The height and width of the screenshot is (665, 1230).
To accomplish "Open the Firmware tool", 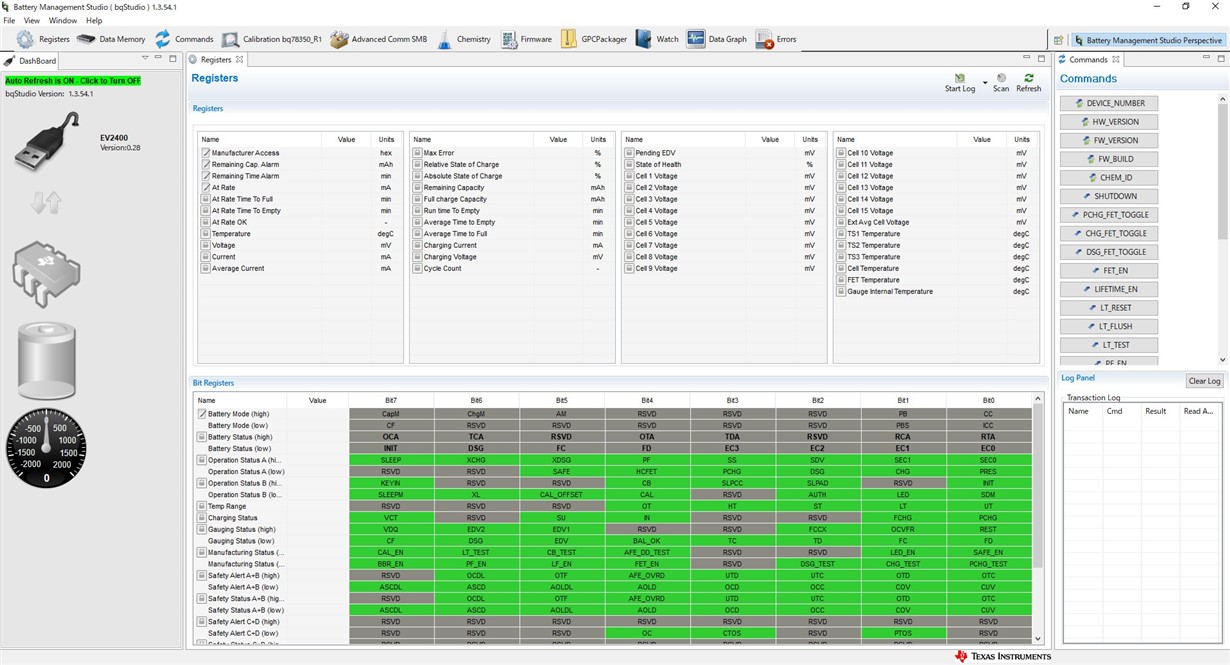I will click(526, 39).
